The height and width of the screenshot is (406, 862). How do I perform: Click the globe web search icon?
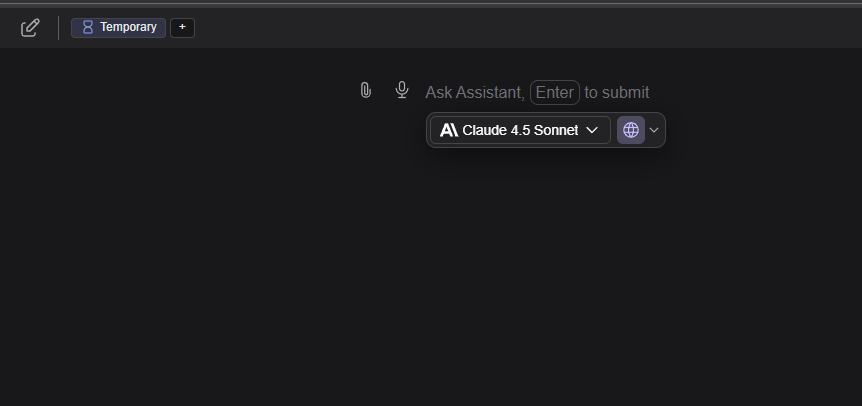coord(631,130)
